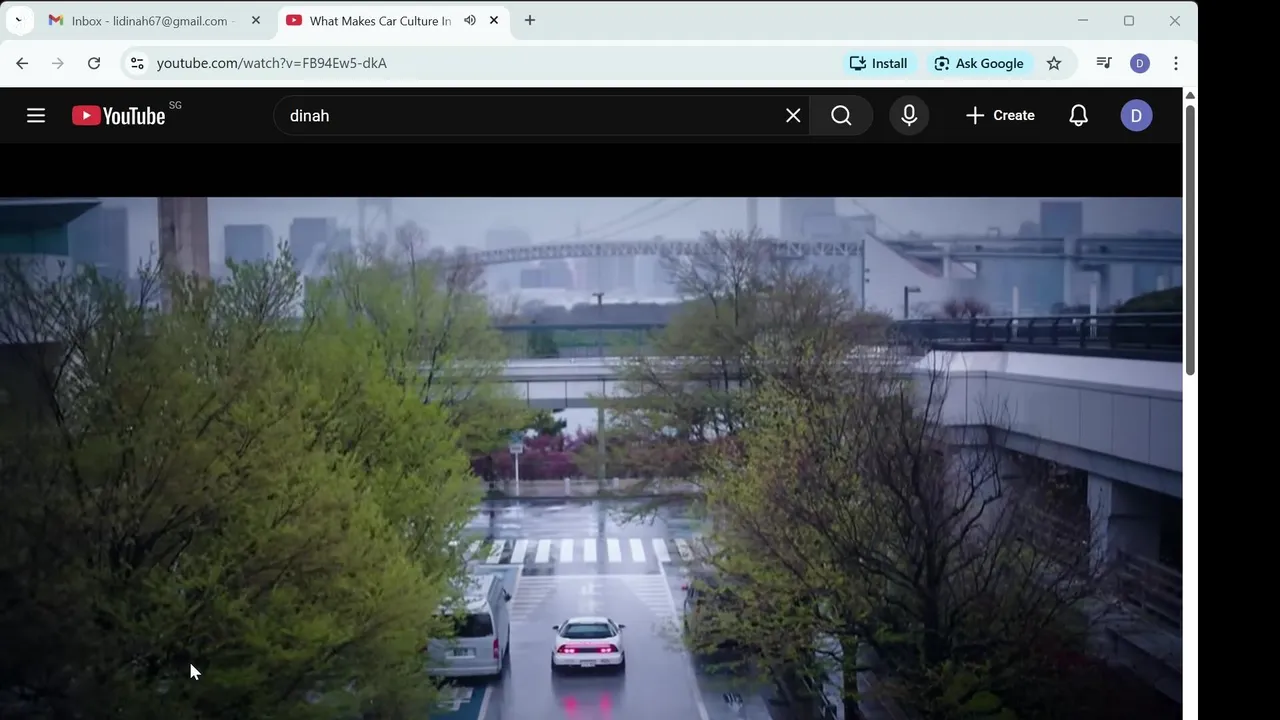Open Chrome three-dot menu
The image size is (1280, 720).
pos(1176,63)
